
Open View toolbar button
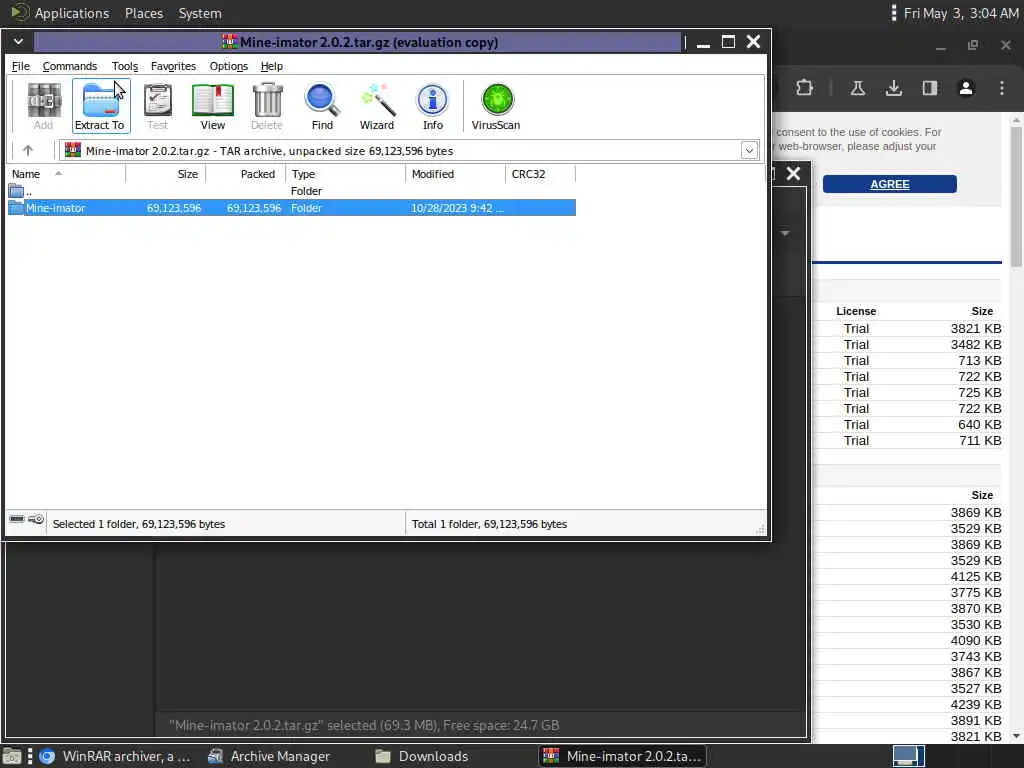[x=212, y=106]
